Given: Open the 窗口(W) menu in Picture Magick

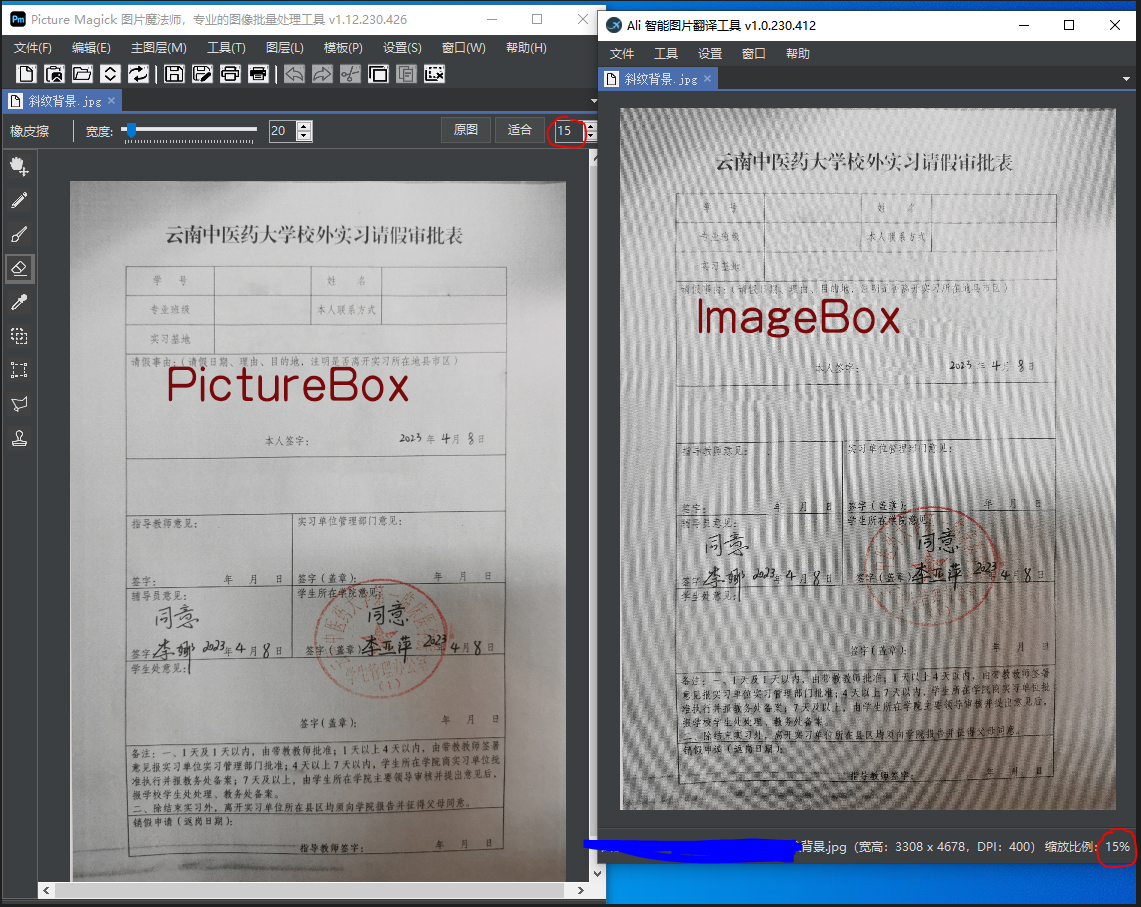Looking at the screenshot, I should coord(464,48).
